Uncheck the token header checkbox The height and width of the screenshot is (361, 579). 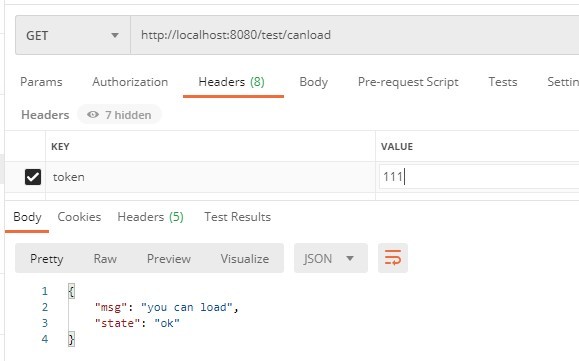coord(33,177)
